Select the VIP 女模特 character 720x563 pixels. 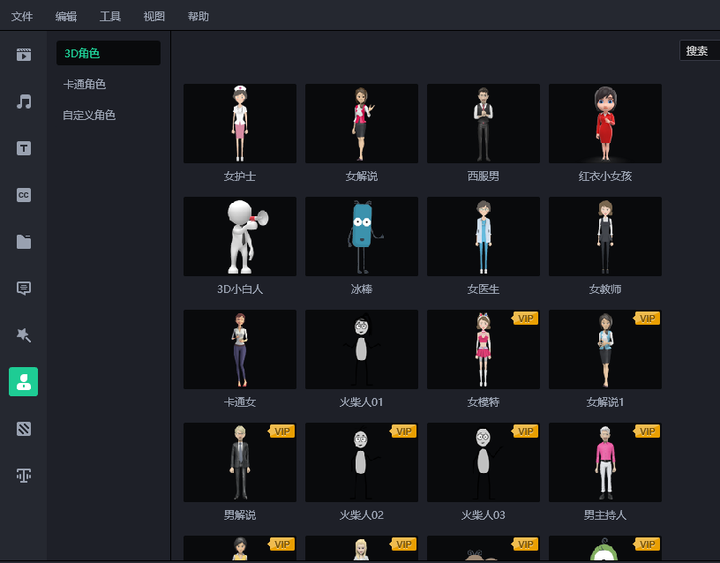483,349
